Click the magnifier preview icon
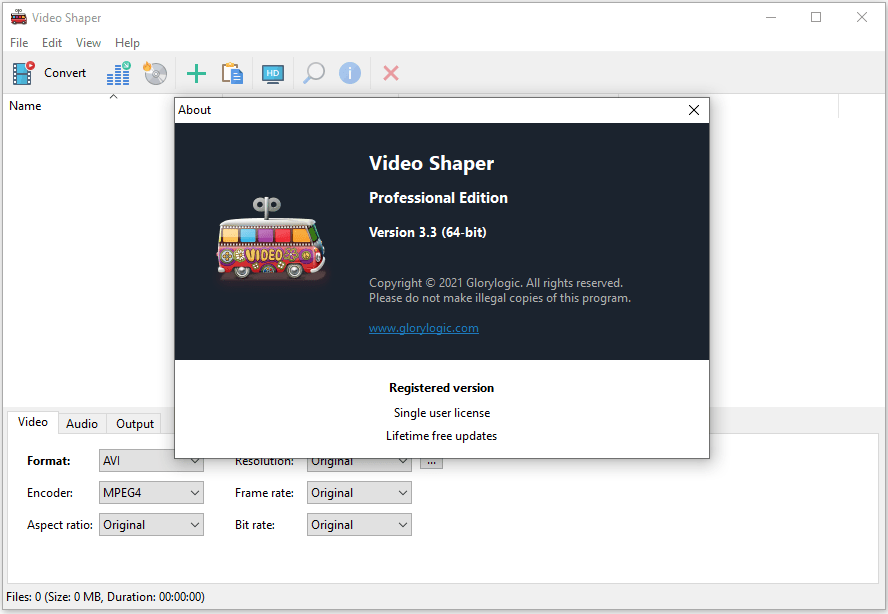 [314, 73]
